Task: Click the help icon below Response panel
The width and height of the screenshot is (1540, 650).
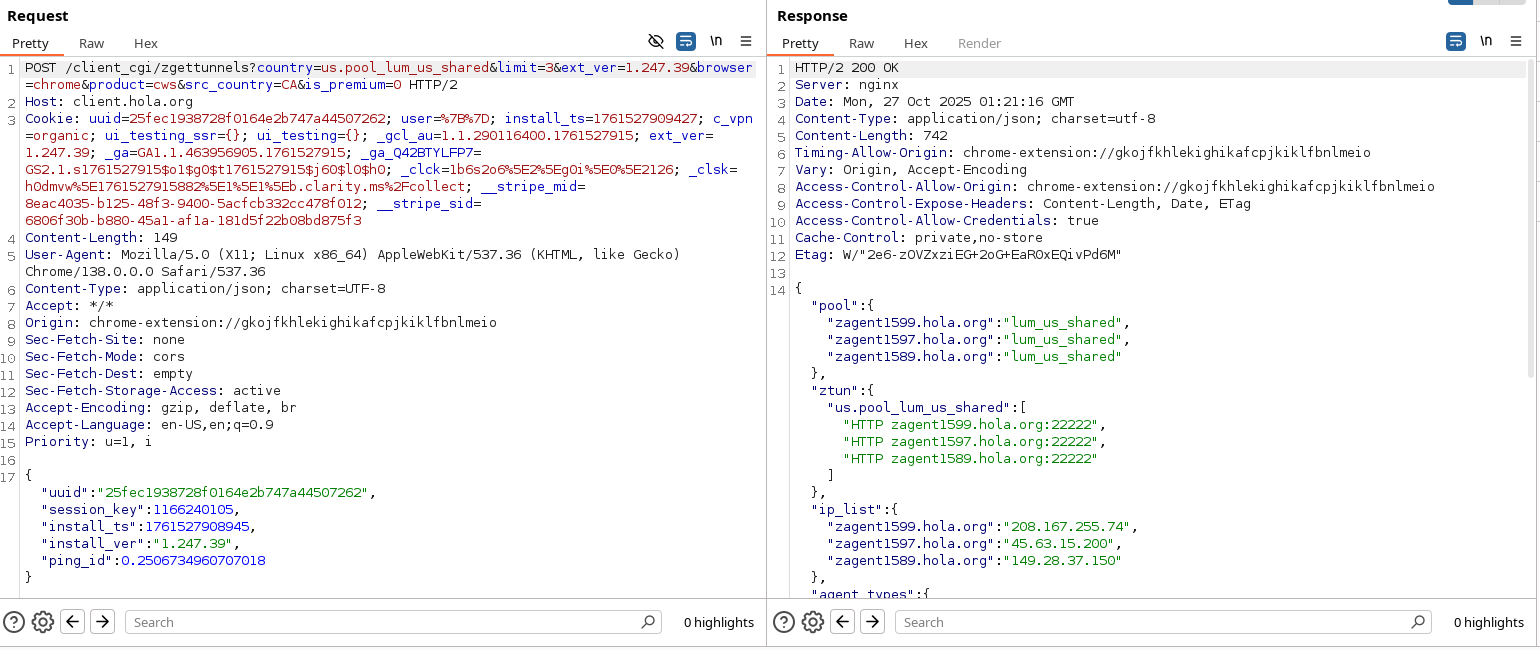Action: click(x=784, y=622)
